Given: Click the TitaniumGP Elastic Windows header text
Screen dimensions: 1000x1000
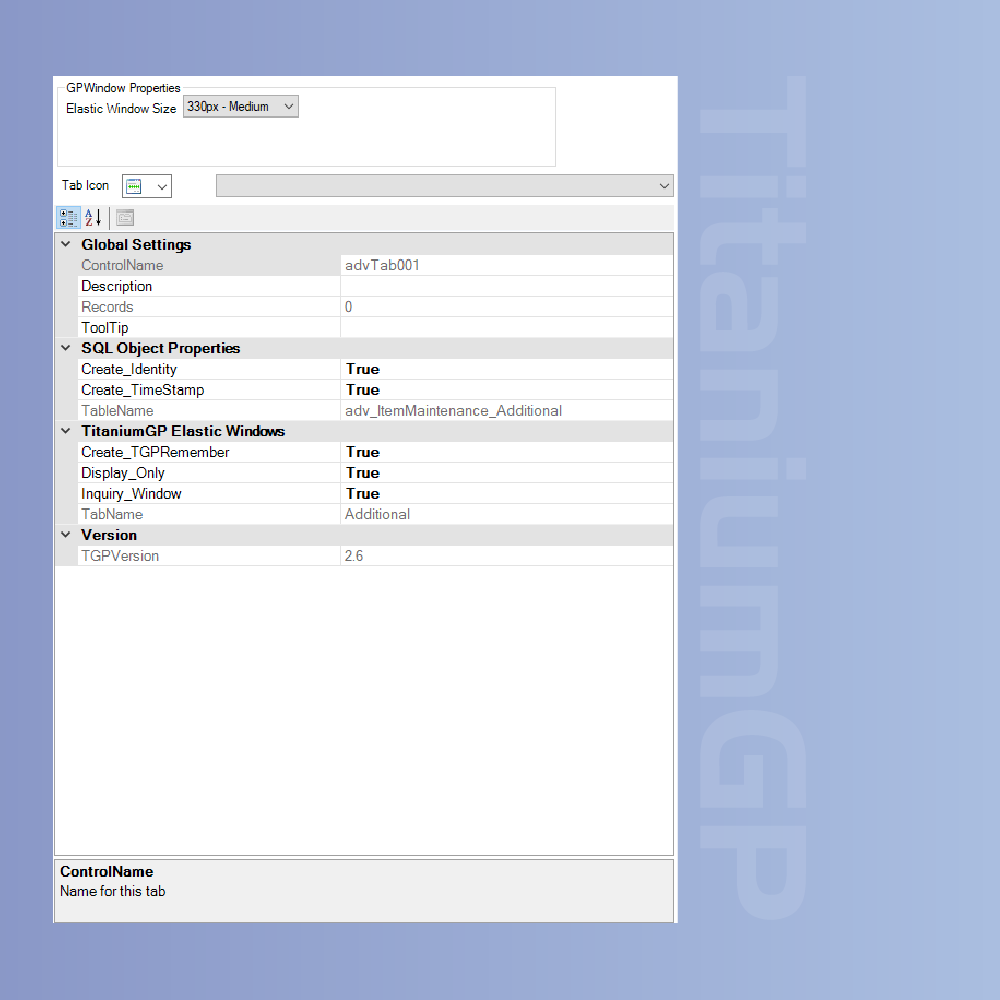Looking at the screenshot, I should click(x=183, y=431).
